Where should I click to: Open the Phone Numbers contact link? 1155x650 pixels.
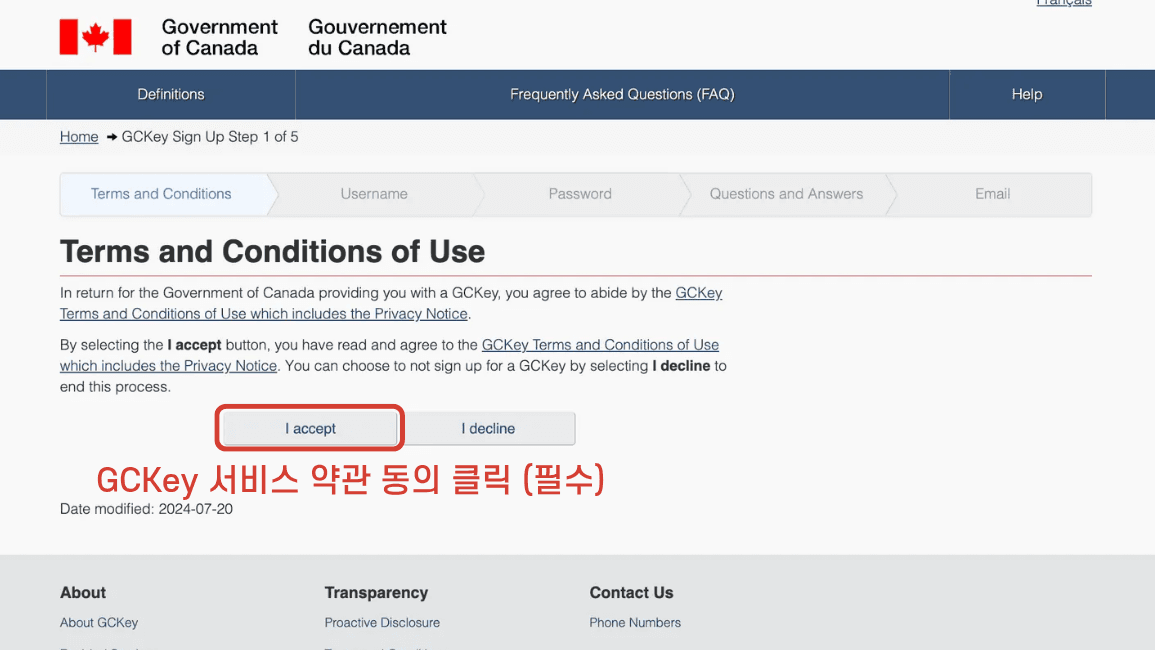(635, 622)
